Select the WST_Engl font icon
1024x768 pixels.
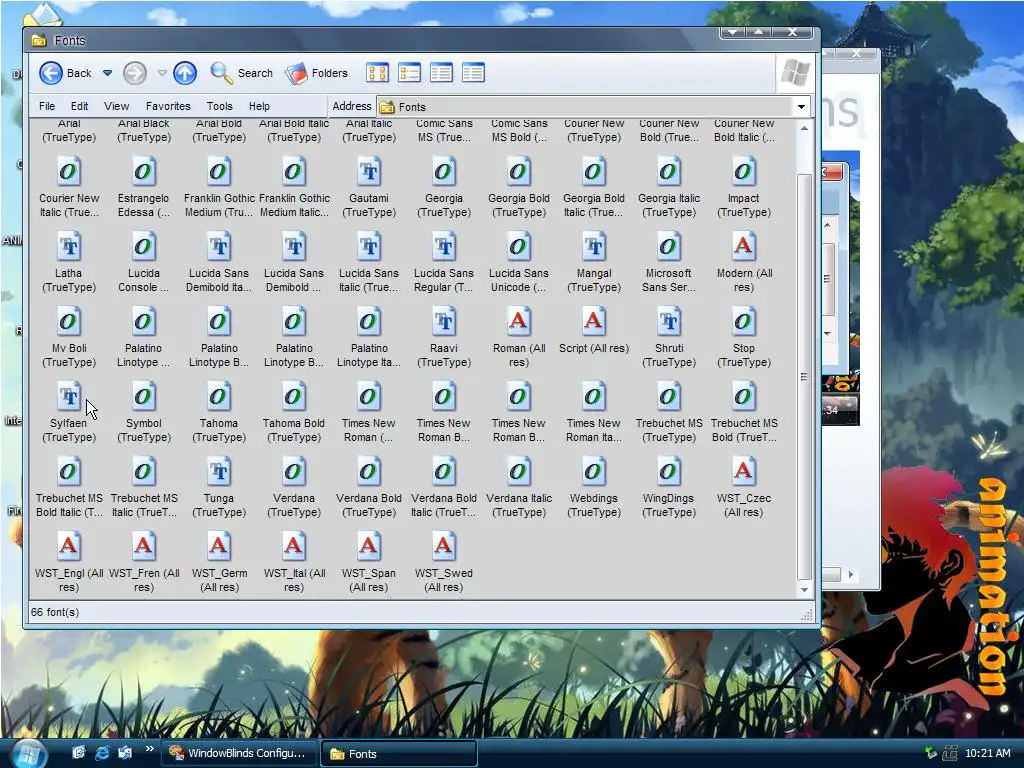[x=69, y=547]
